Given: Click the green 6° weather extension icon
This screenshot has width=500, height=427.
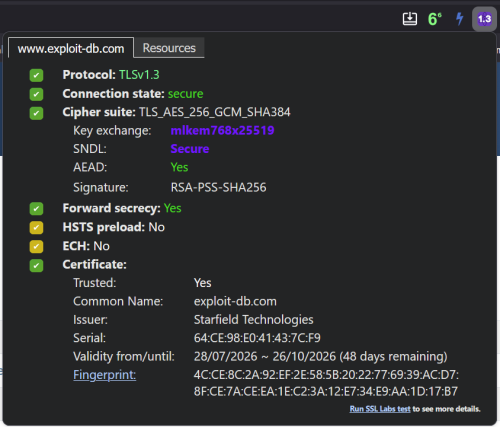Looking at the screenshot, I should [x=435, y=19].
